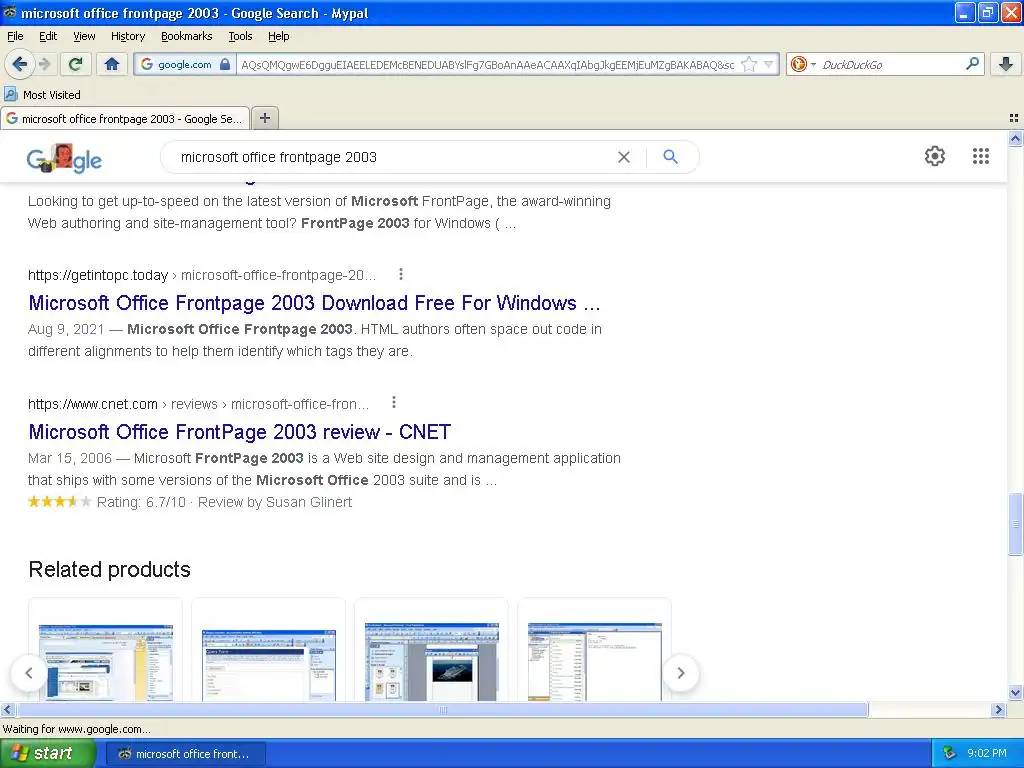Screen dimensions: 1024x768
Task: Open the downloads arrow button
Action: (x=1006, y=64)
